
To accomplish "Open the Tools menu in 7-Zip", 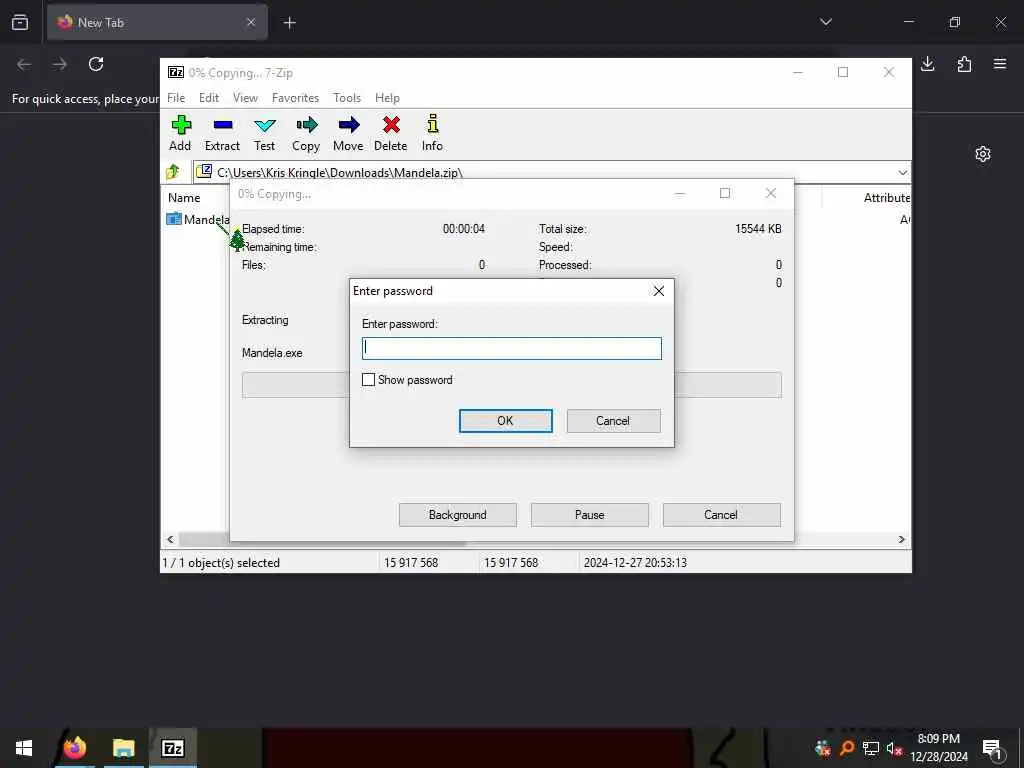I will point(347,98).
